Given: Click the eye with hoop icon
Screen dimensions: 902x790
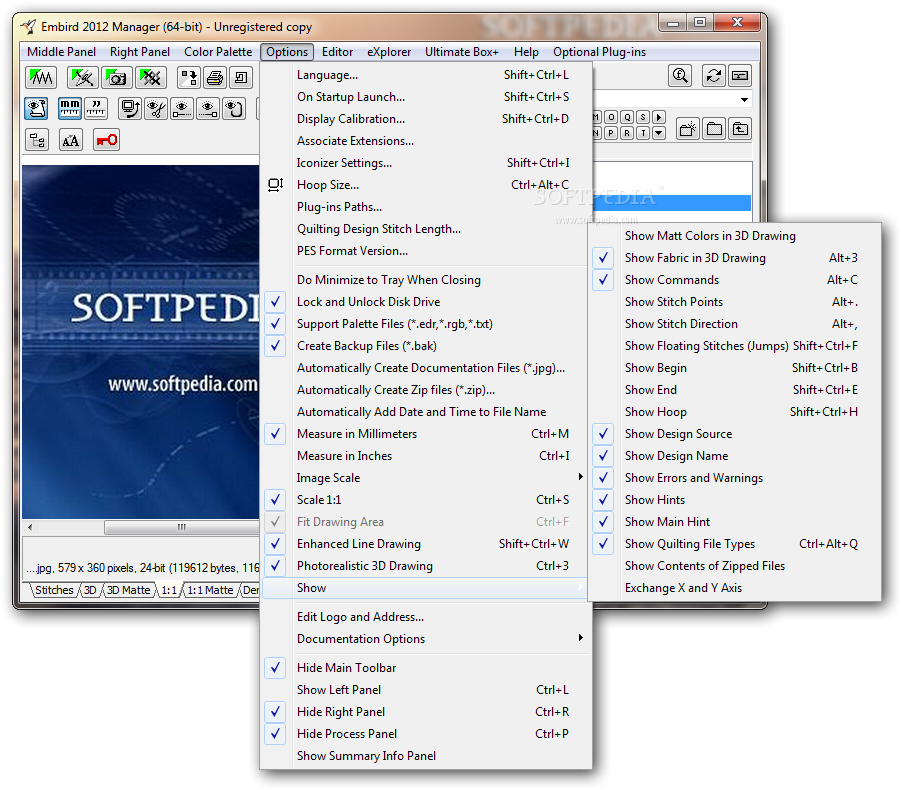Looking at the screenshot, I should pos(234,108).
